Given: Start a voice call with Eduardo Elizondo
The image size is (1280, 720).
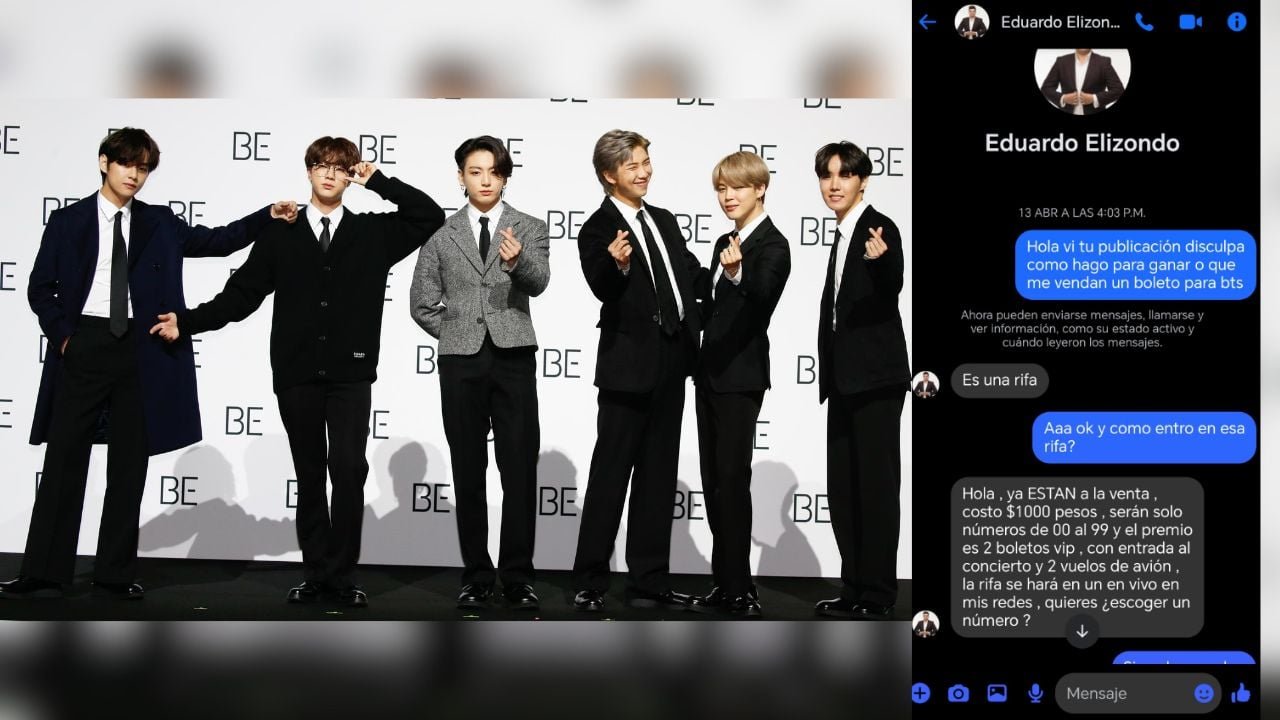Looking at the screenshot, I should [1144, 22].
